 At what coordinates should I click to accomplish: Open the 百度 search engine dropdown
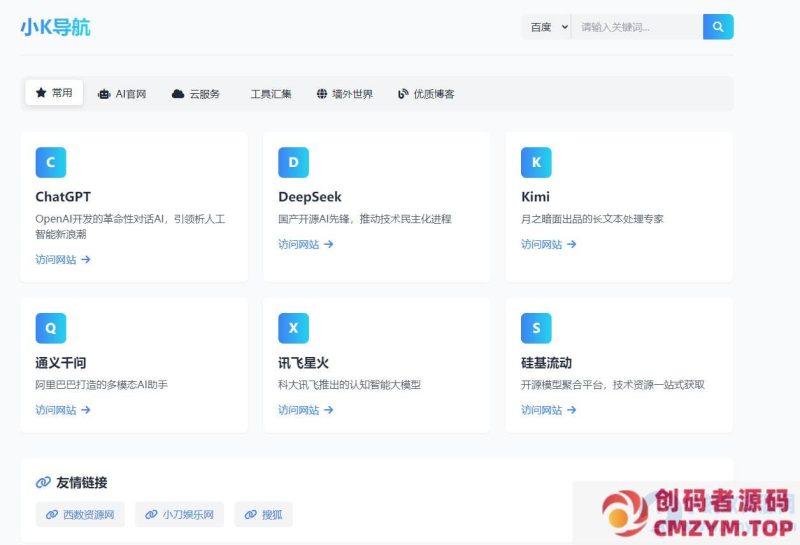tap(547, 27)
